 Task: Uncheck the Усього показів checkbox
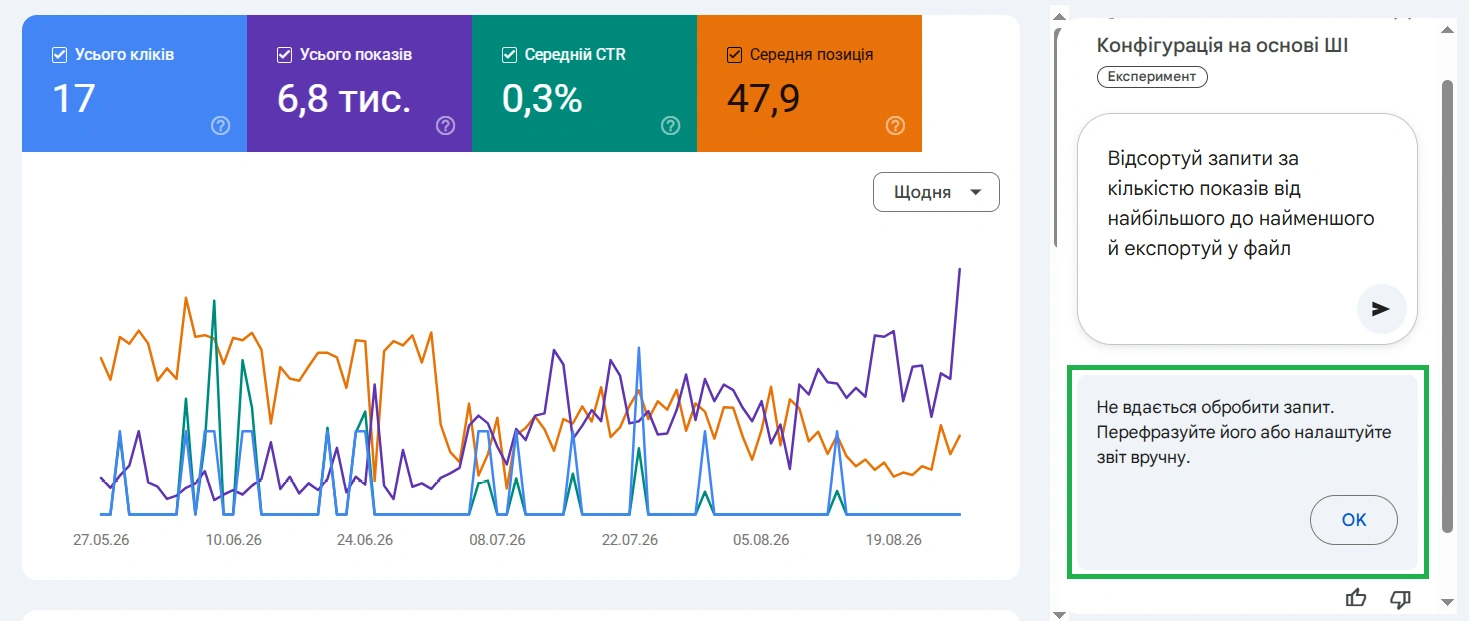[284, 55]
